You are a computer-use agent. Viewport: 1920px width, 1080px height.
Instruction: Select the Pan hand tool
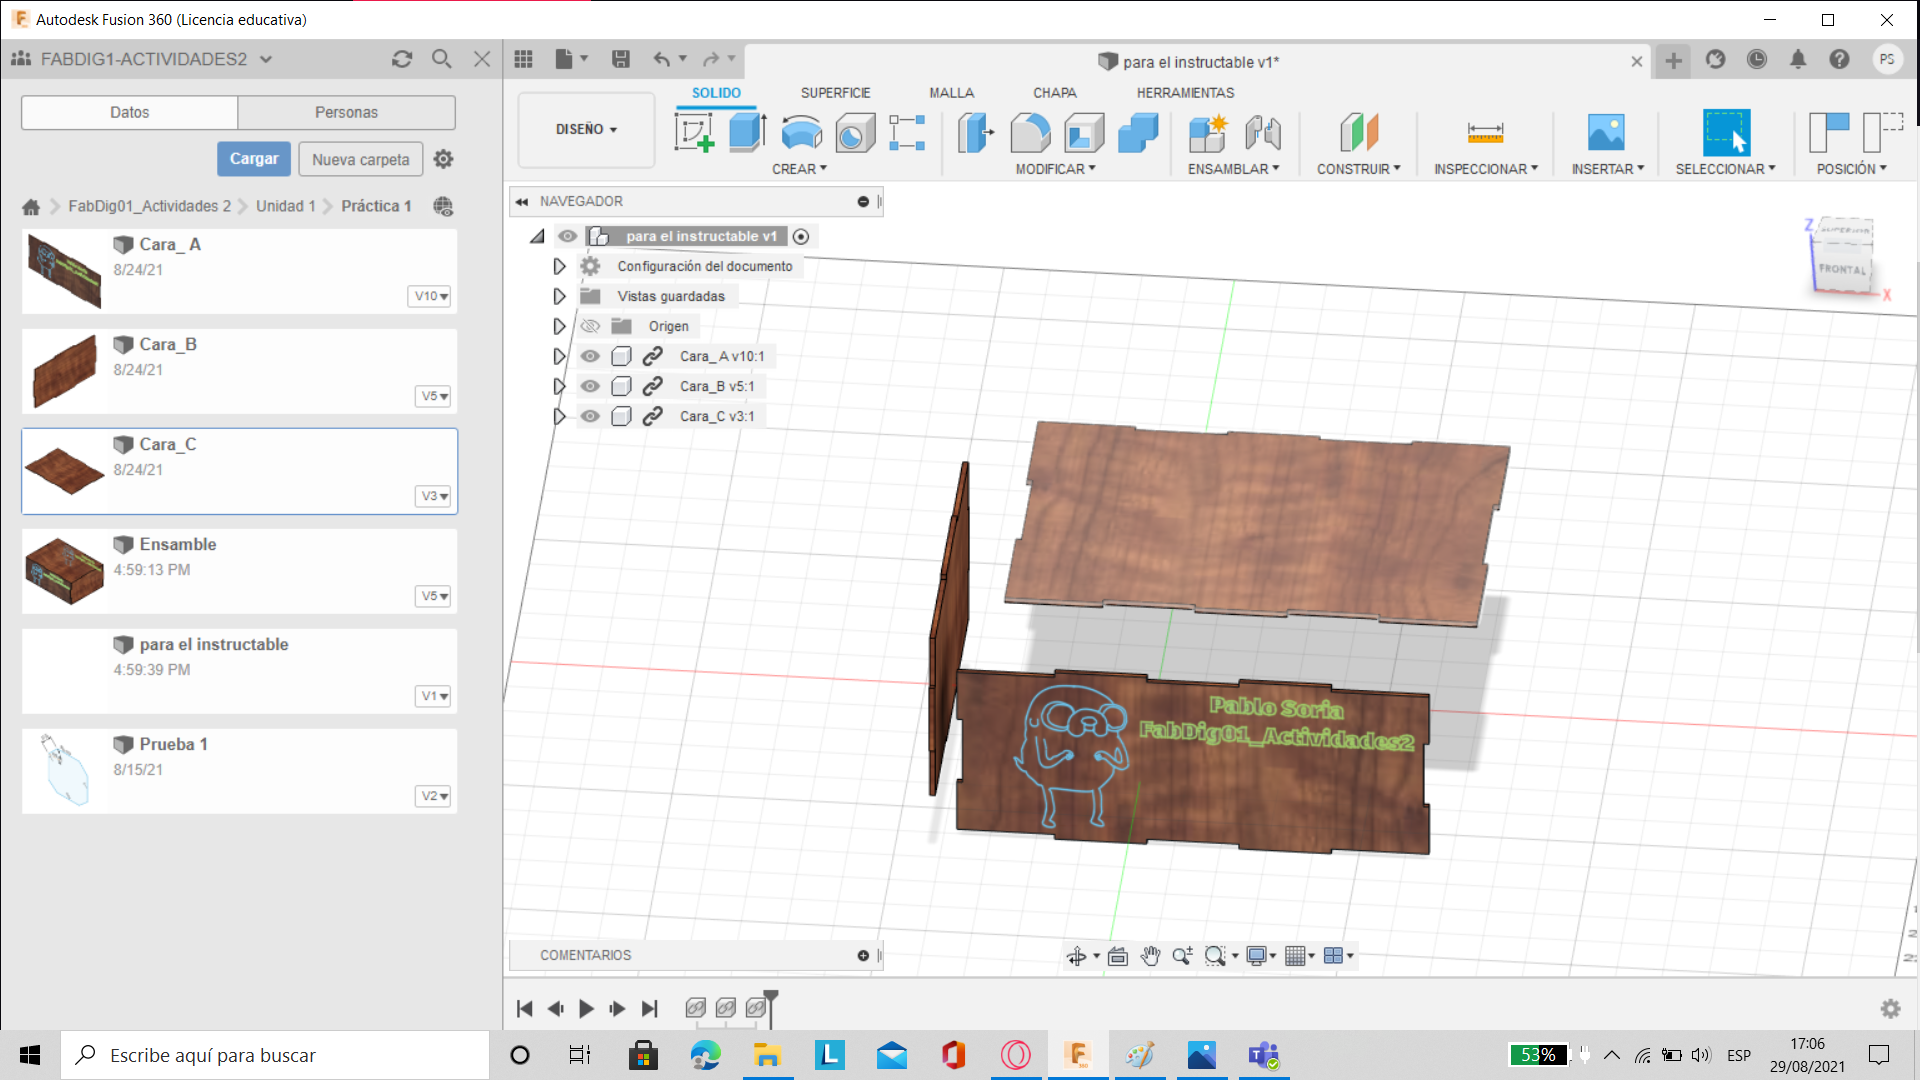pyautogui.click(x=1150, y=956)
